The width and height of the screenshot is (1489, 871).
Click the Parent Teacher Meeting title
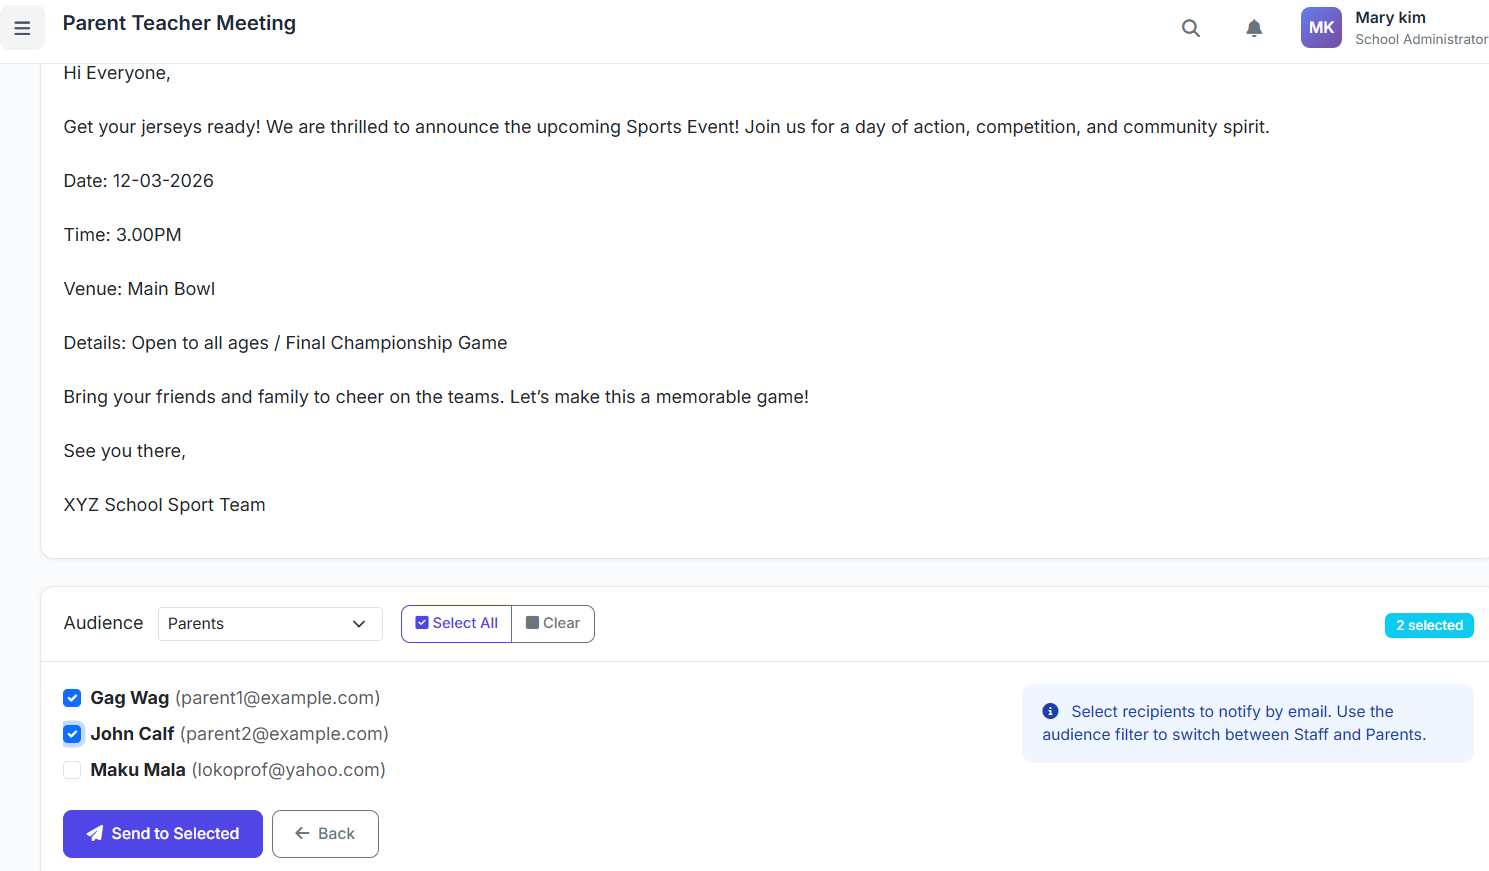click(x=179, y=23)
